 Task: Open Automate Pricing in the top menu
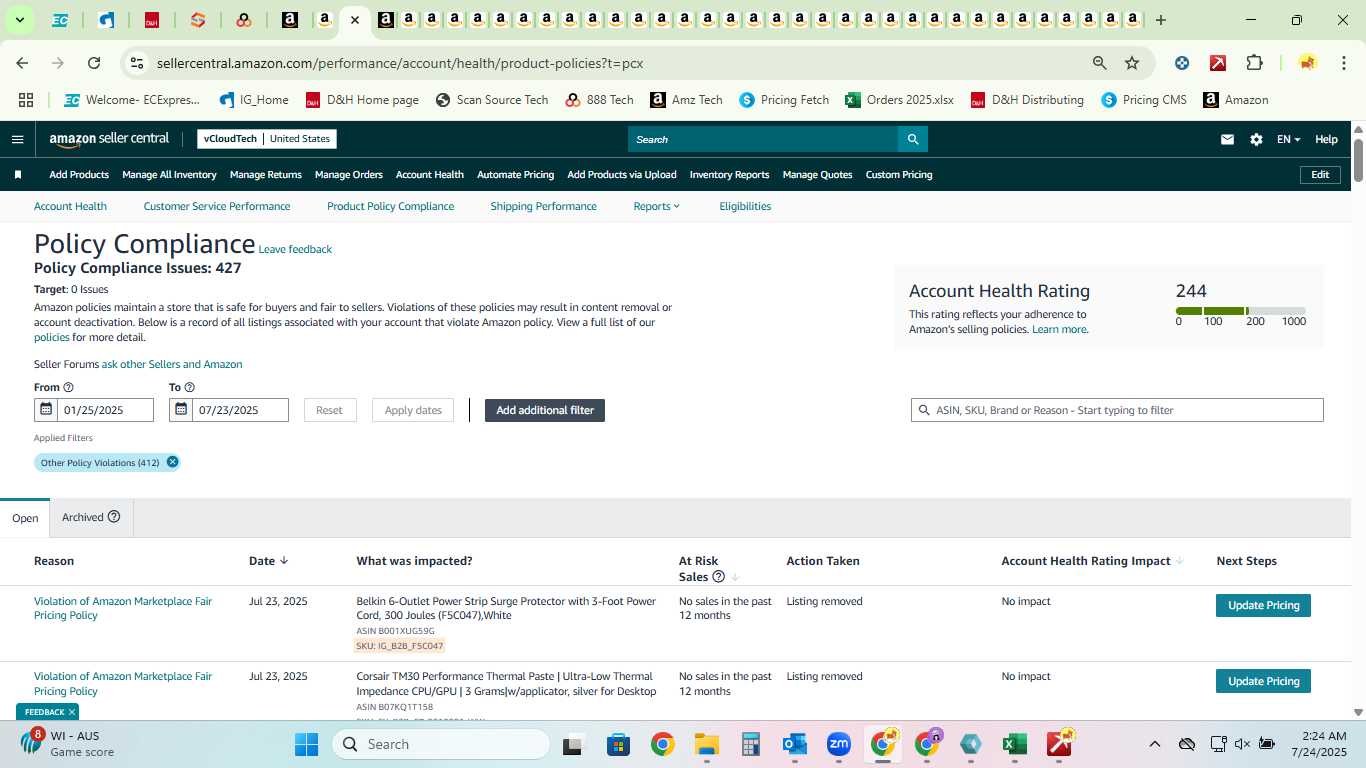click(x=515, y=175)
